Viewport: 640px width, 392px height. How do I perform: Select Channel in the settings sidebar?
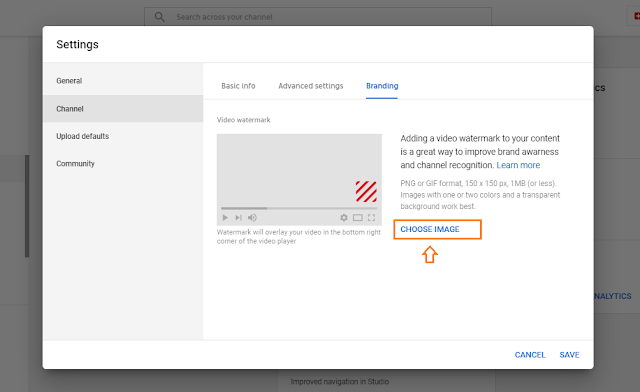123,109
